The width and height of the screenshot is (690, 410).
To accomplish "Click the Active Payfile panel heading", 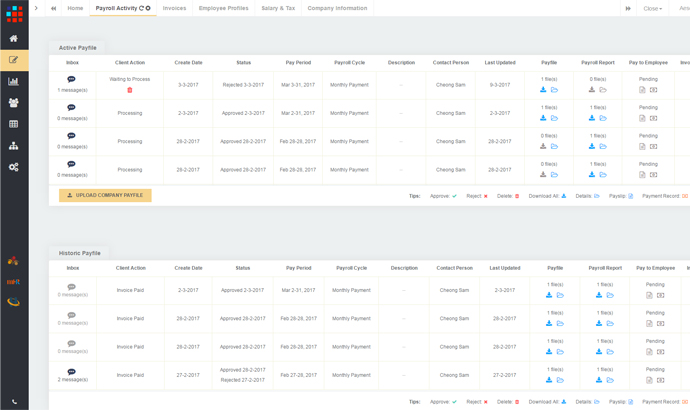I will click(x=77, y=48).
